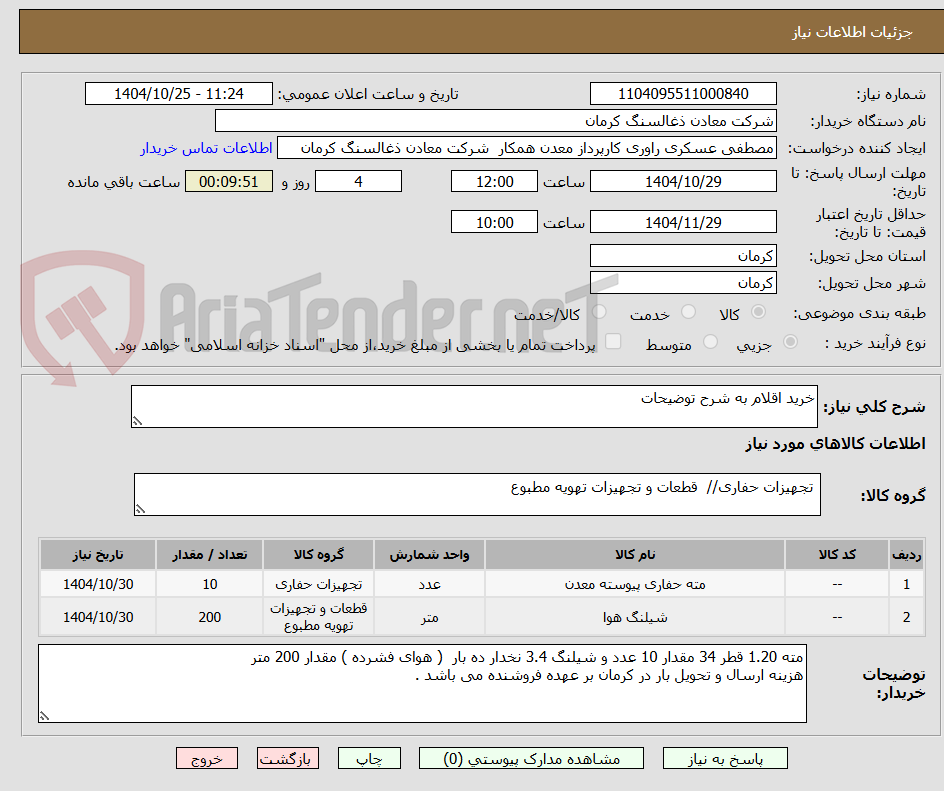
Task: Click the 12:00 deadline hour field
Action: [494, 181]
